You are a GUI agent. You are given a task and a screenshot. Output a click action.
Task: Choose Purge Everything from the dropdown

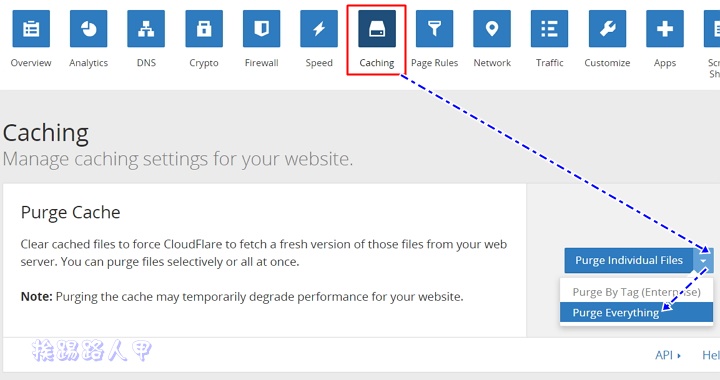click(636, 313)
